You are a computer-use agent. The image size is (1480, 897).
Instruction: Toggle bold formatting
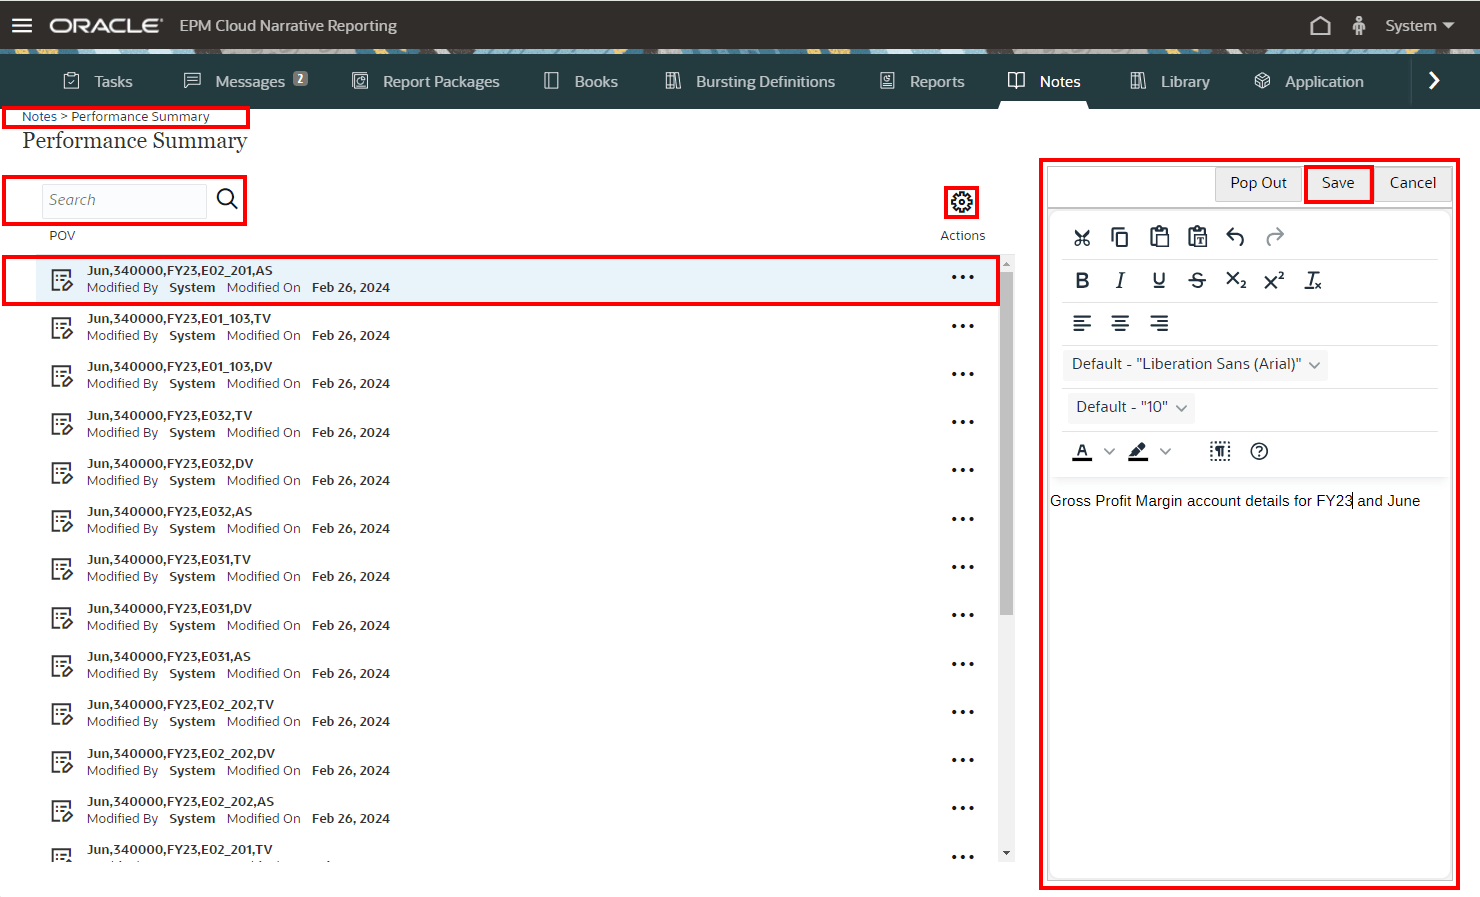pos(1082,280)
